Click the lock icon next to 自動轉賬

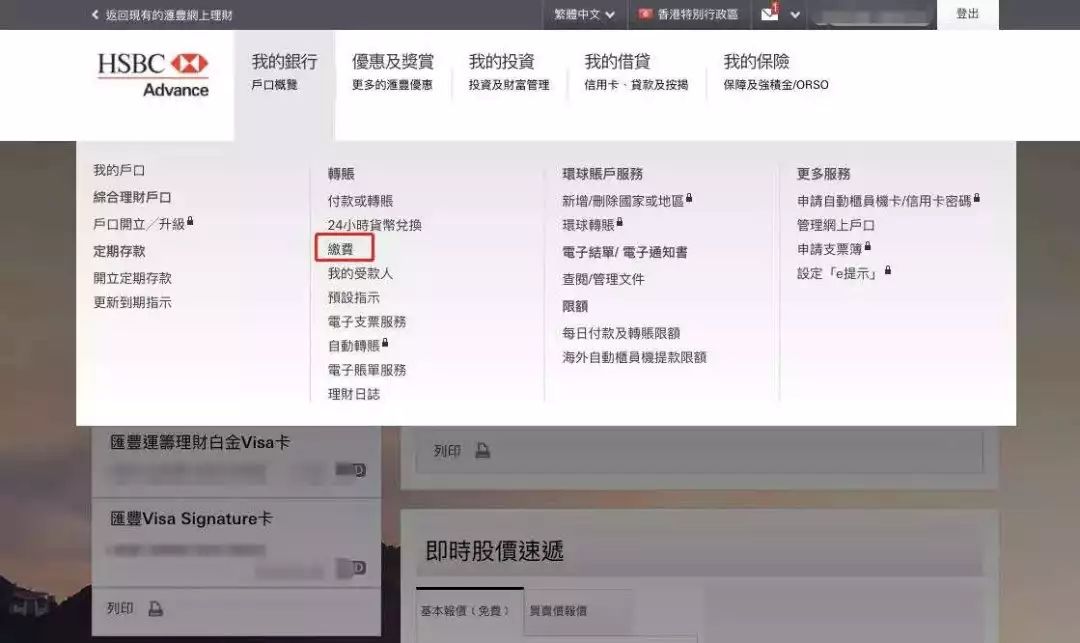(x=385, y=344)
